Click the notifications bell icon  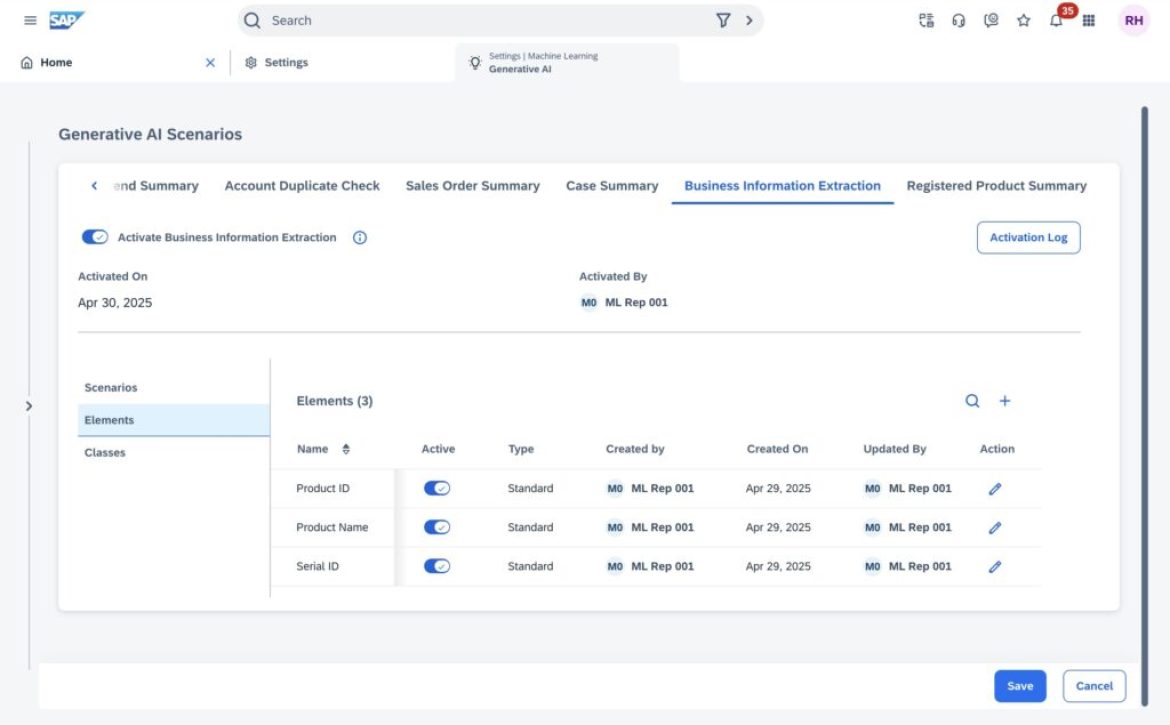click(1056, 21)
